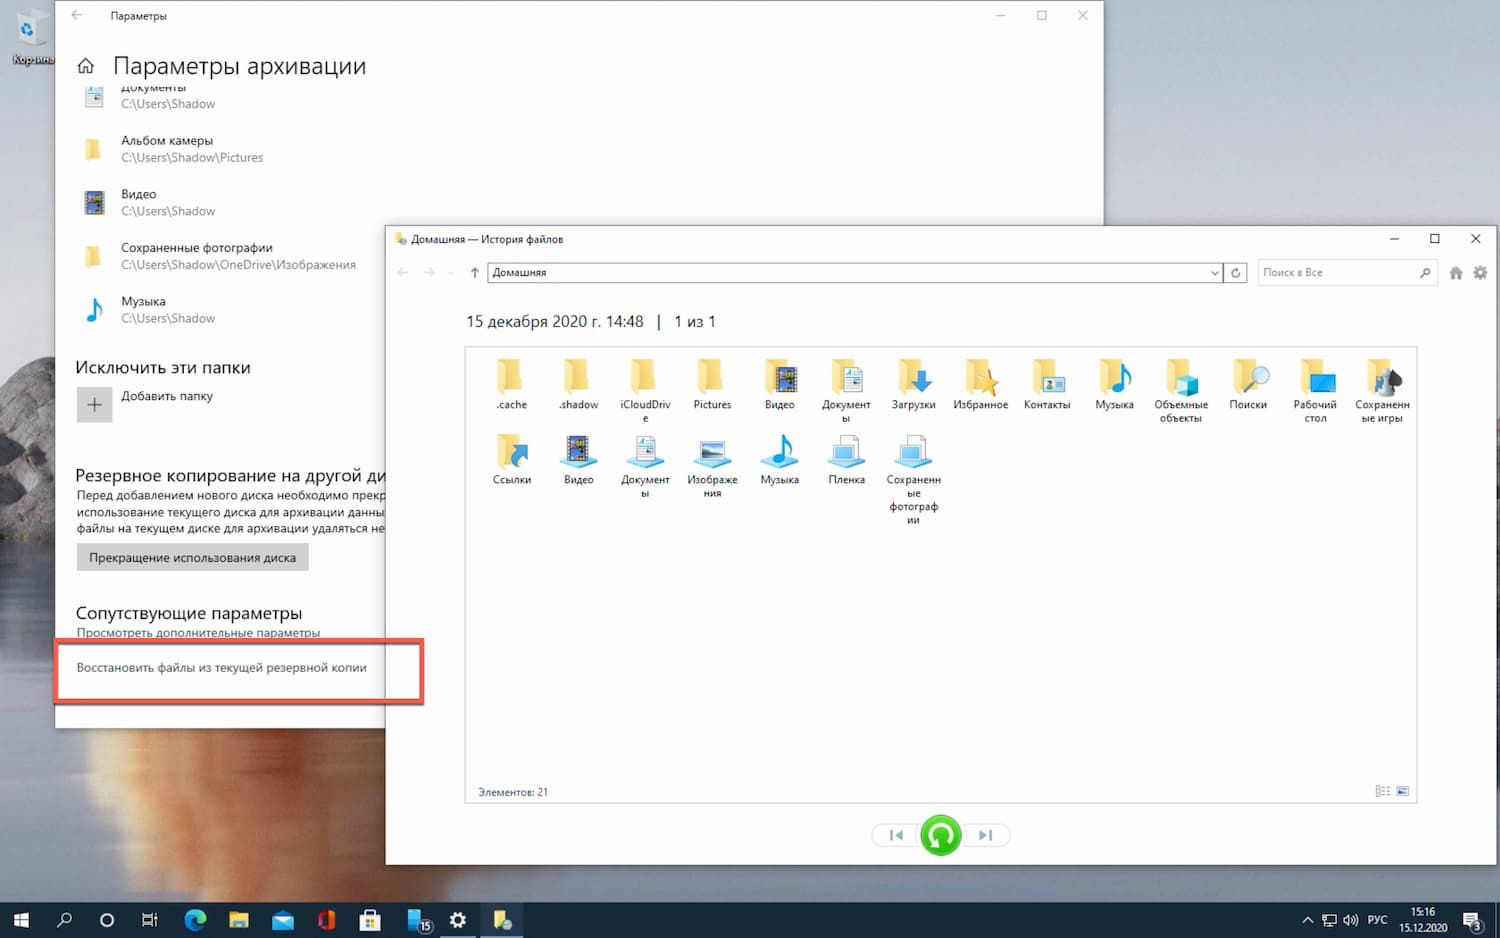Switch the РУС input language indicator

pos(1377,920)
